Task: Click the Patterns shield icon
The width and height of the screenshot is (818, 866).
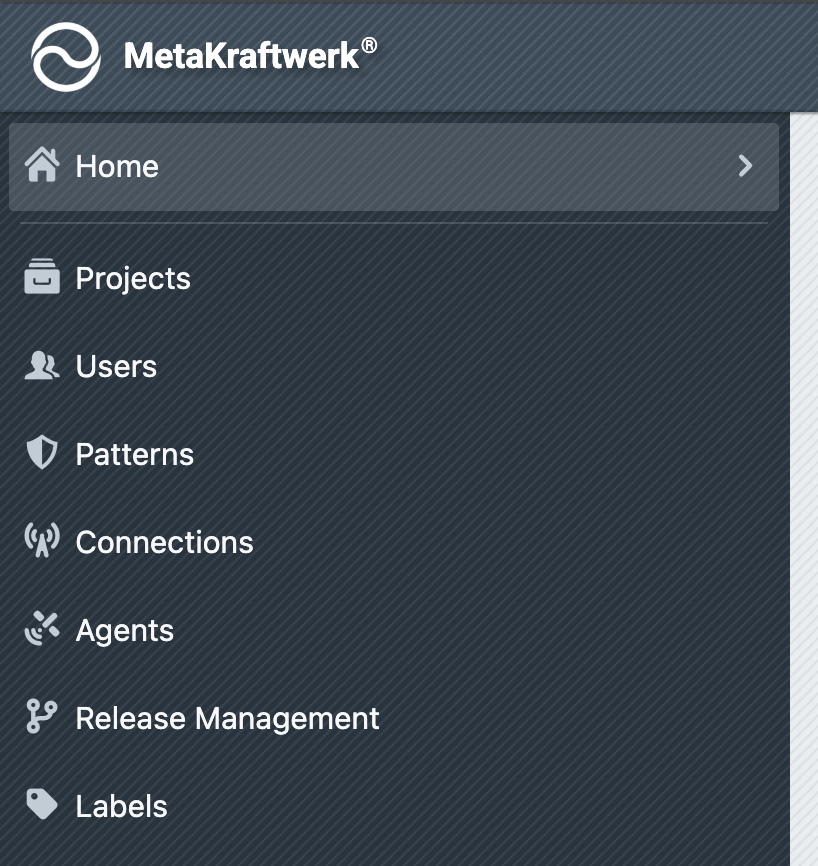Action: tap(42, 454)
